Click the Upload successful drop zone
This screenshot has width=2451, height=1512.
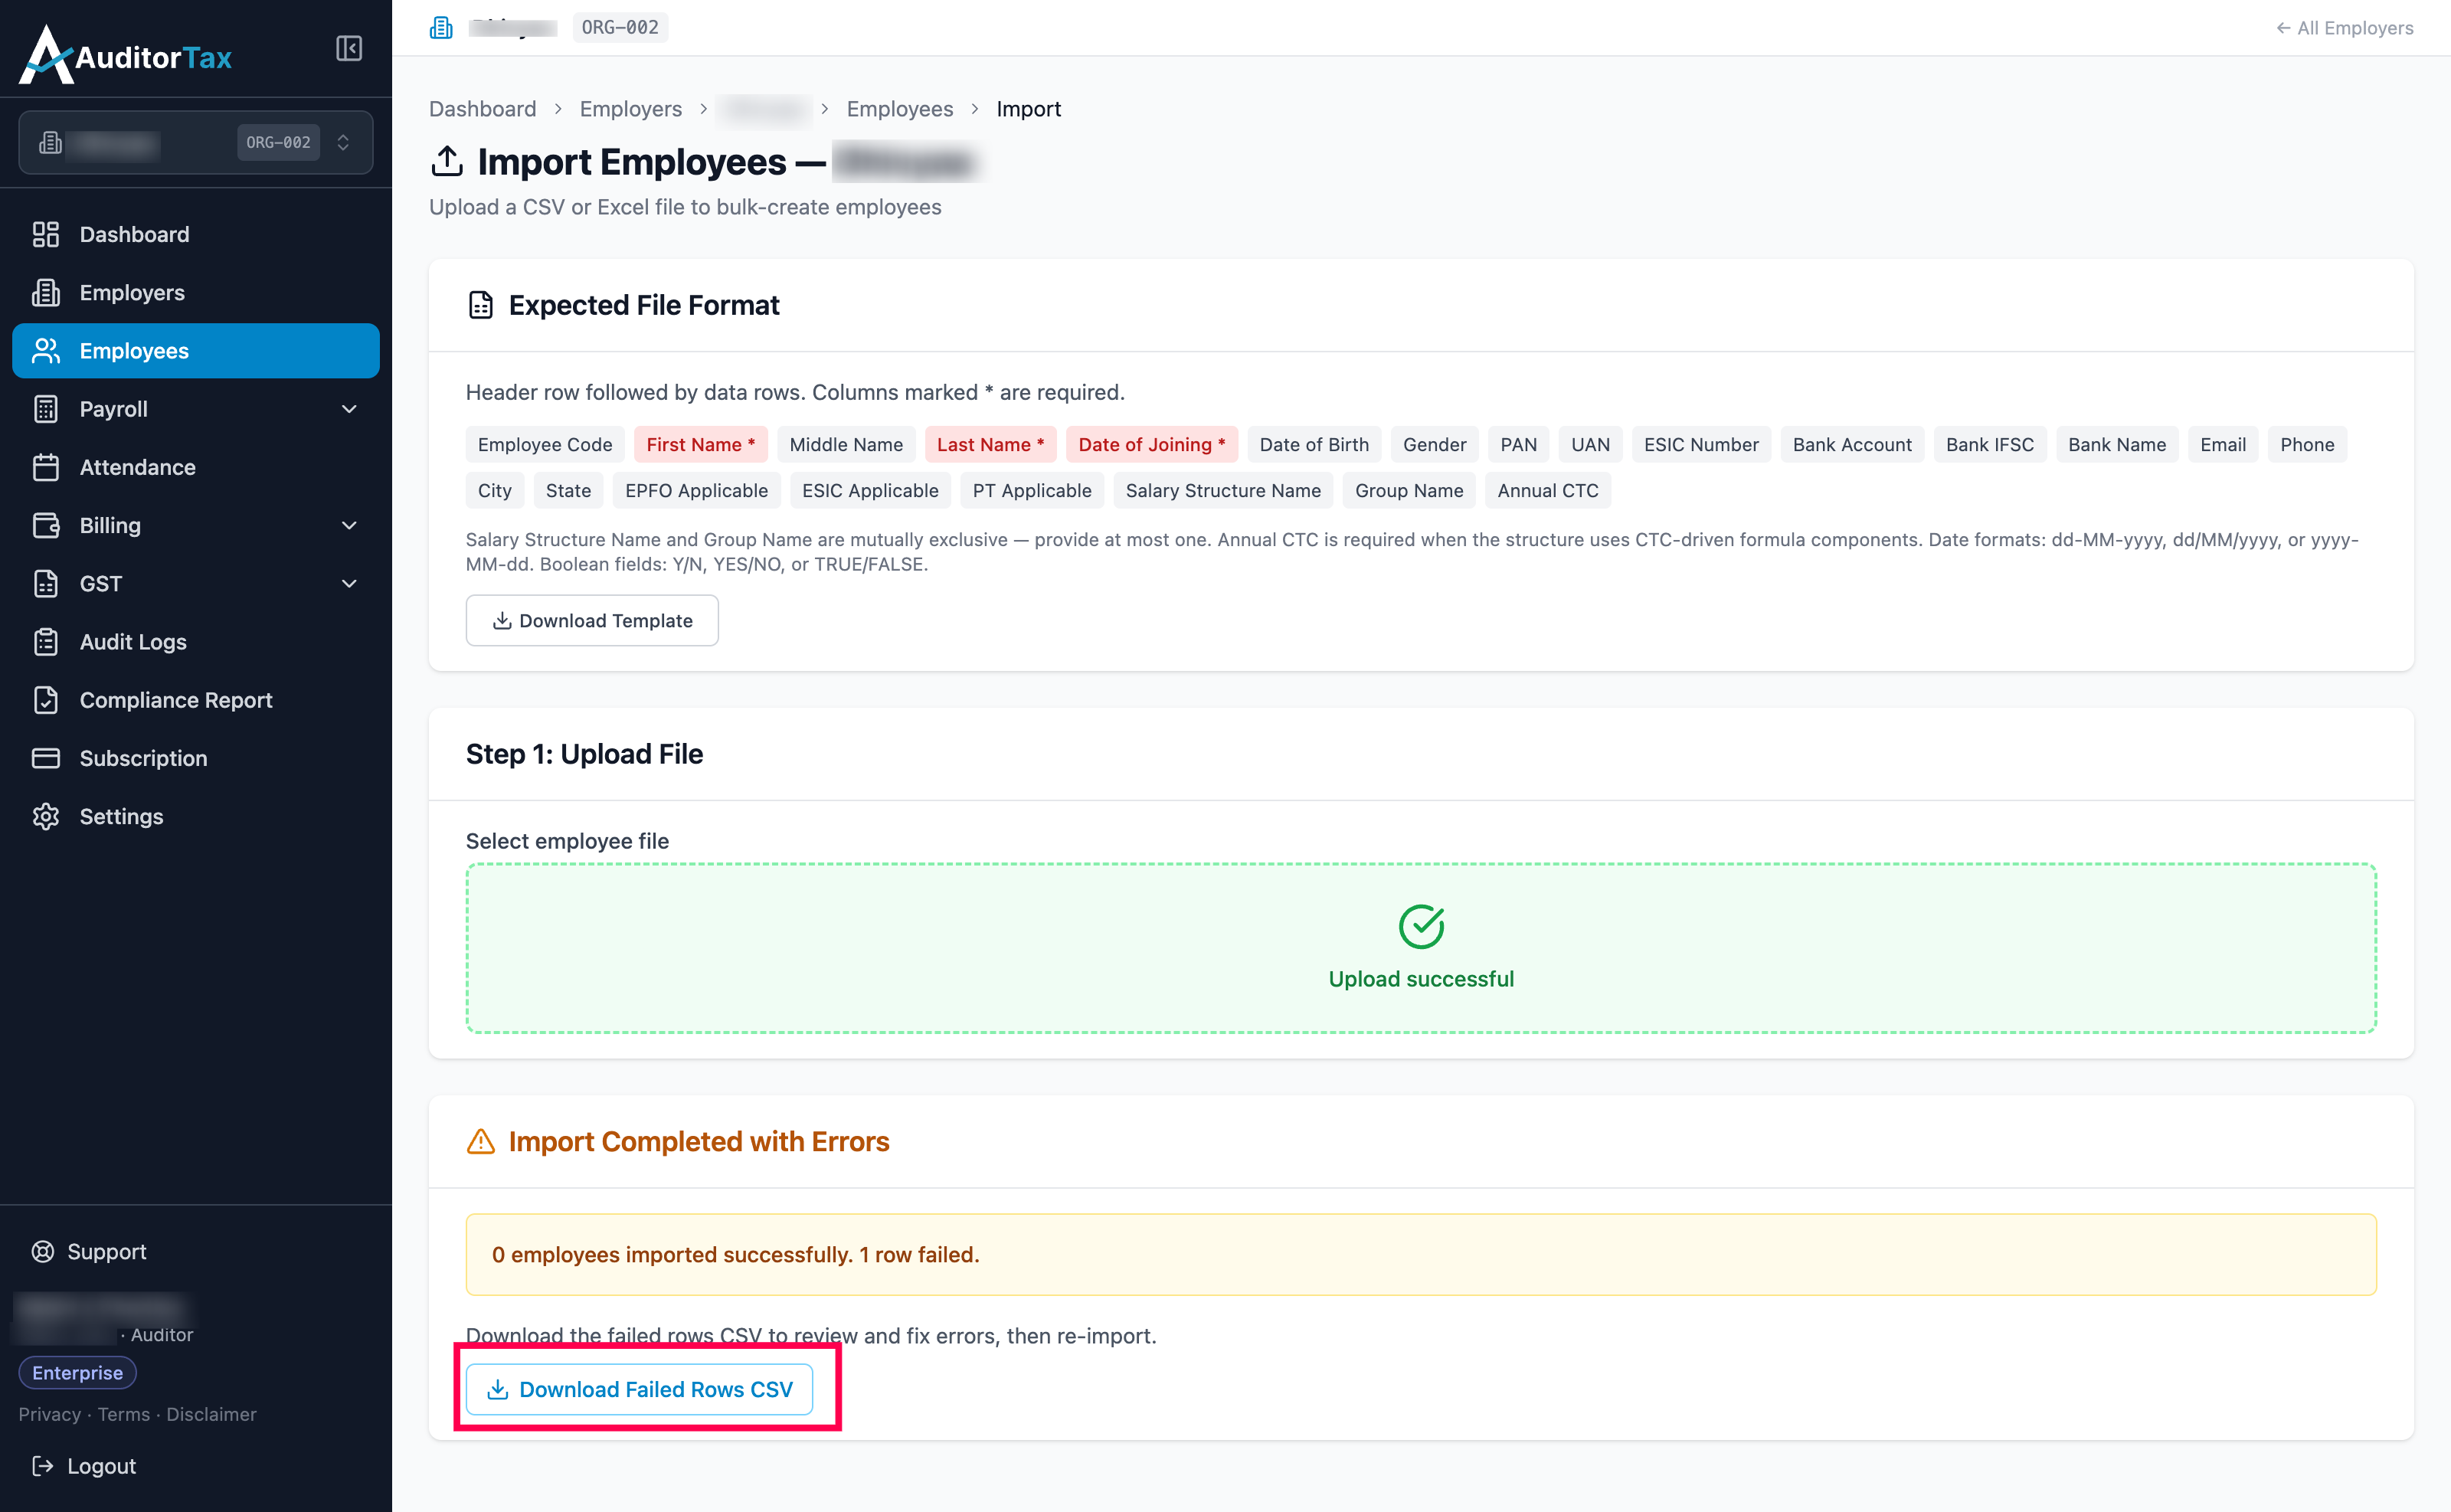(x=1421, y=948)
